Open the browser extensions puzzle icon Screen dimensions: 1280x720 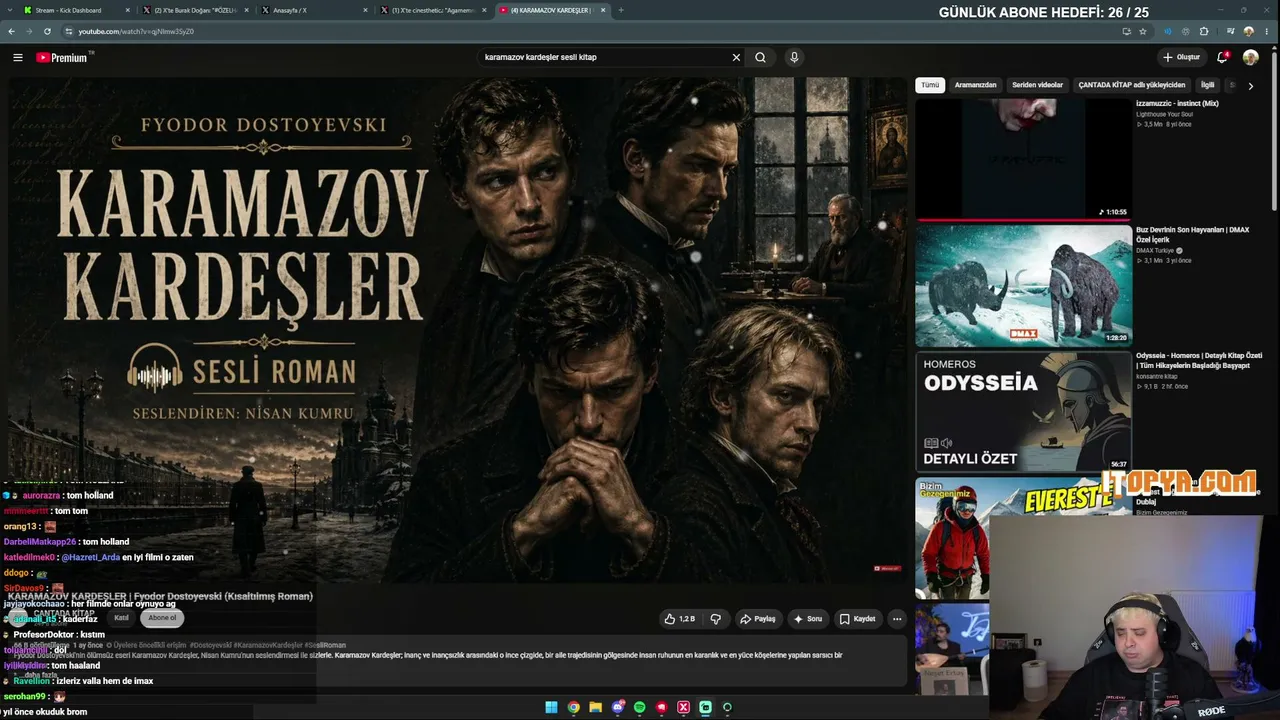click(x=1204, y=31)
